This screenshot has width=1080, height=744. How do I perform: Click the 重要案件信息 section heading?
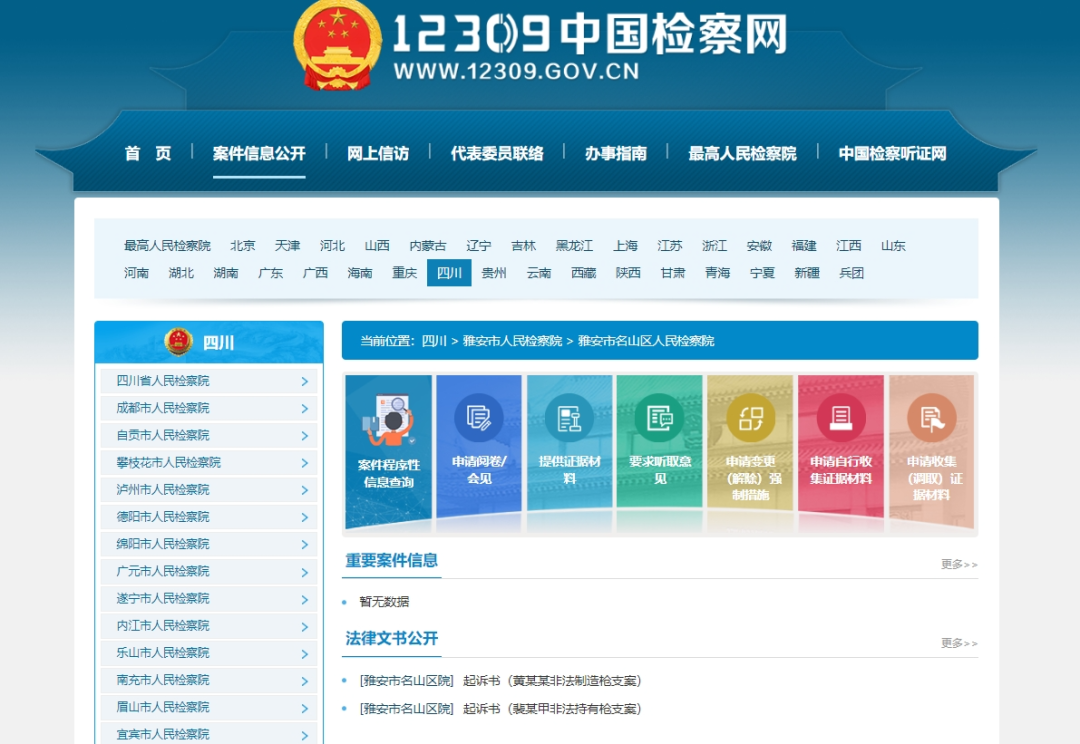[391, 560]
